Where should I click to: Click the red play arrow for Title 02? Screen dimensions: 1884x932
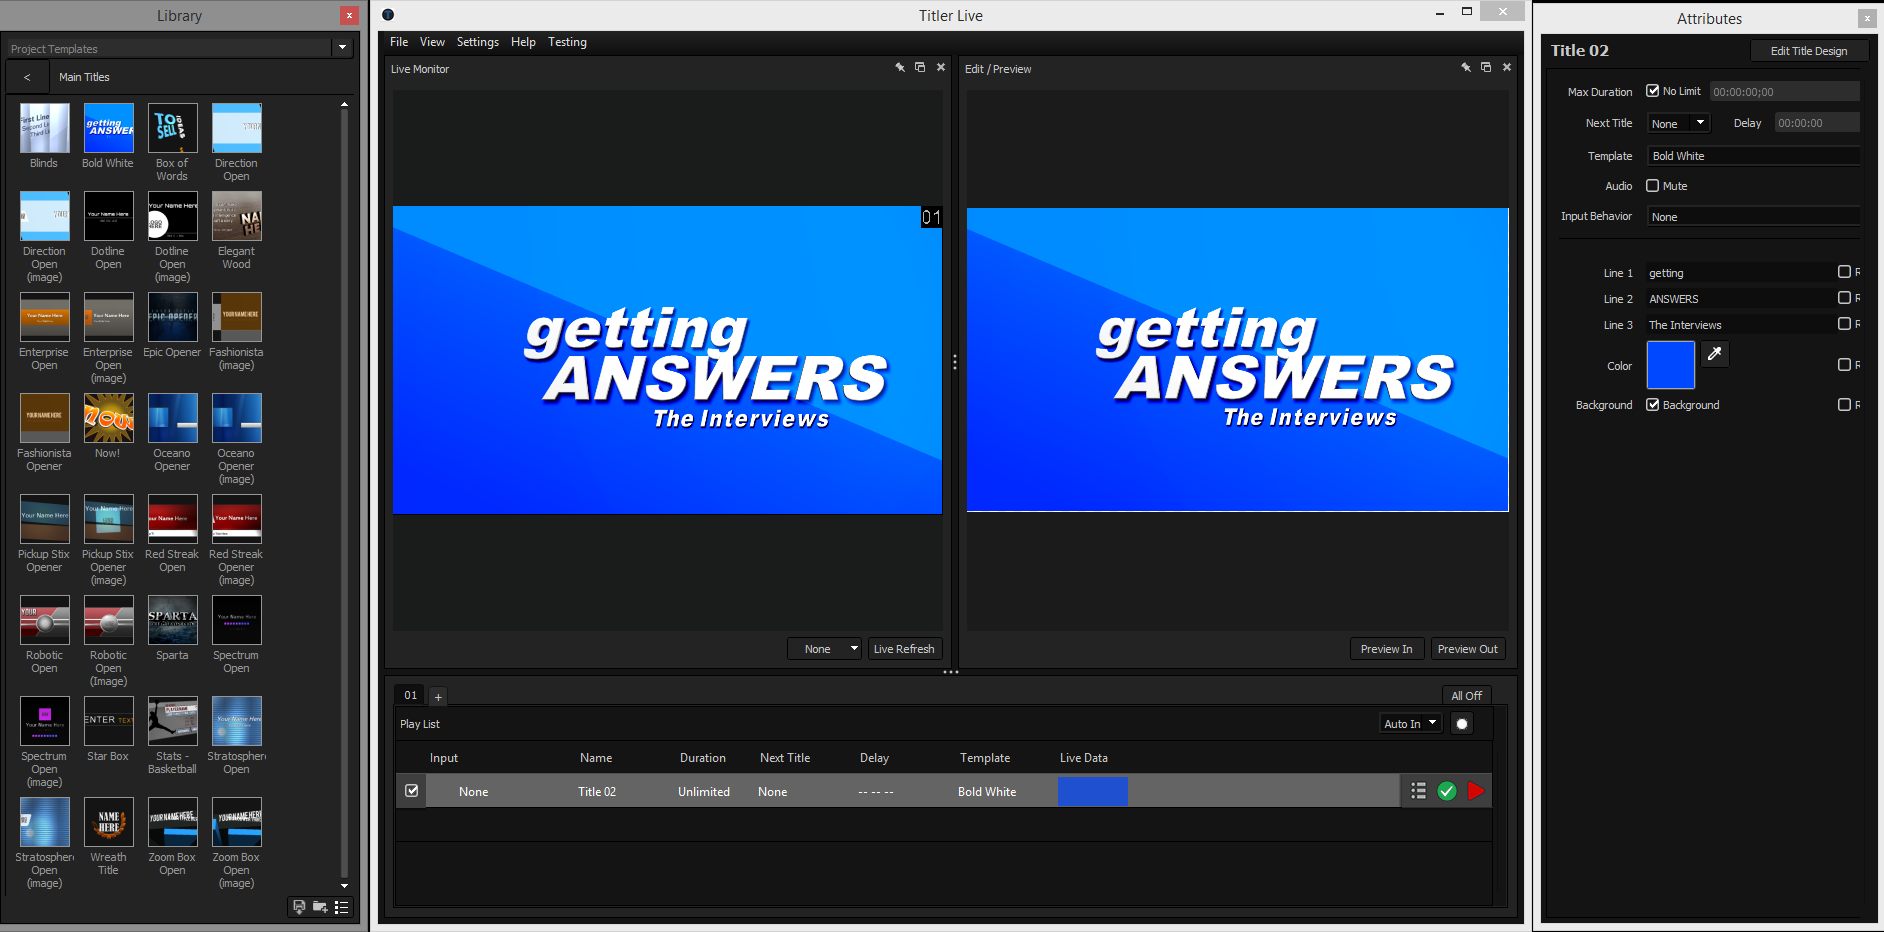tap(1475, 791)
